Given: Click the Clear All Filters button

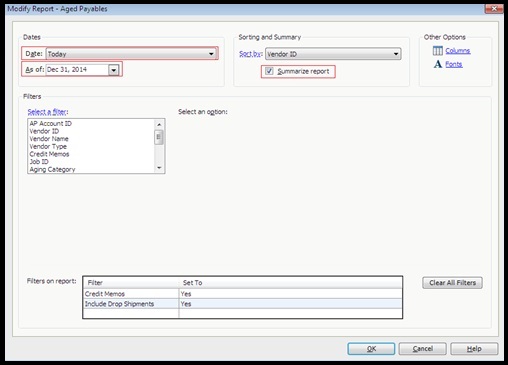Looking at the screenshot, I should 452,283.
